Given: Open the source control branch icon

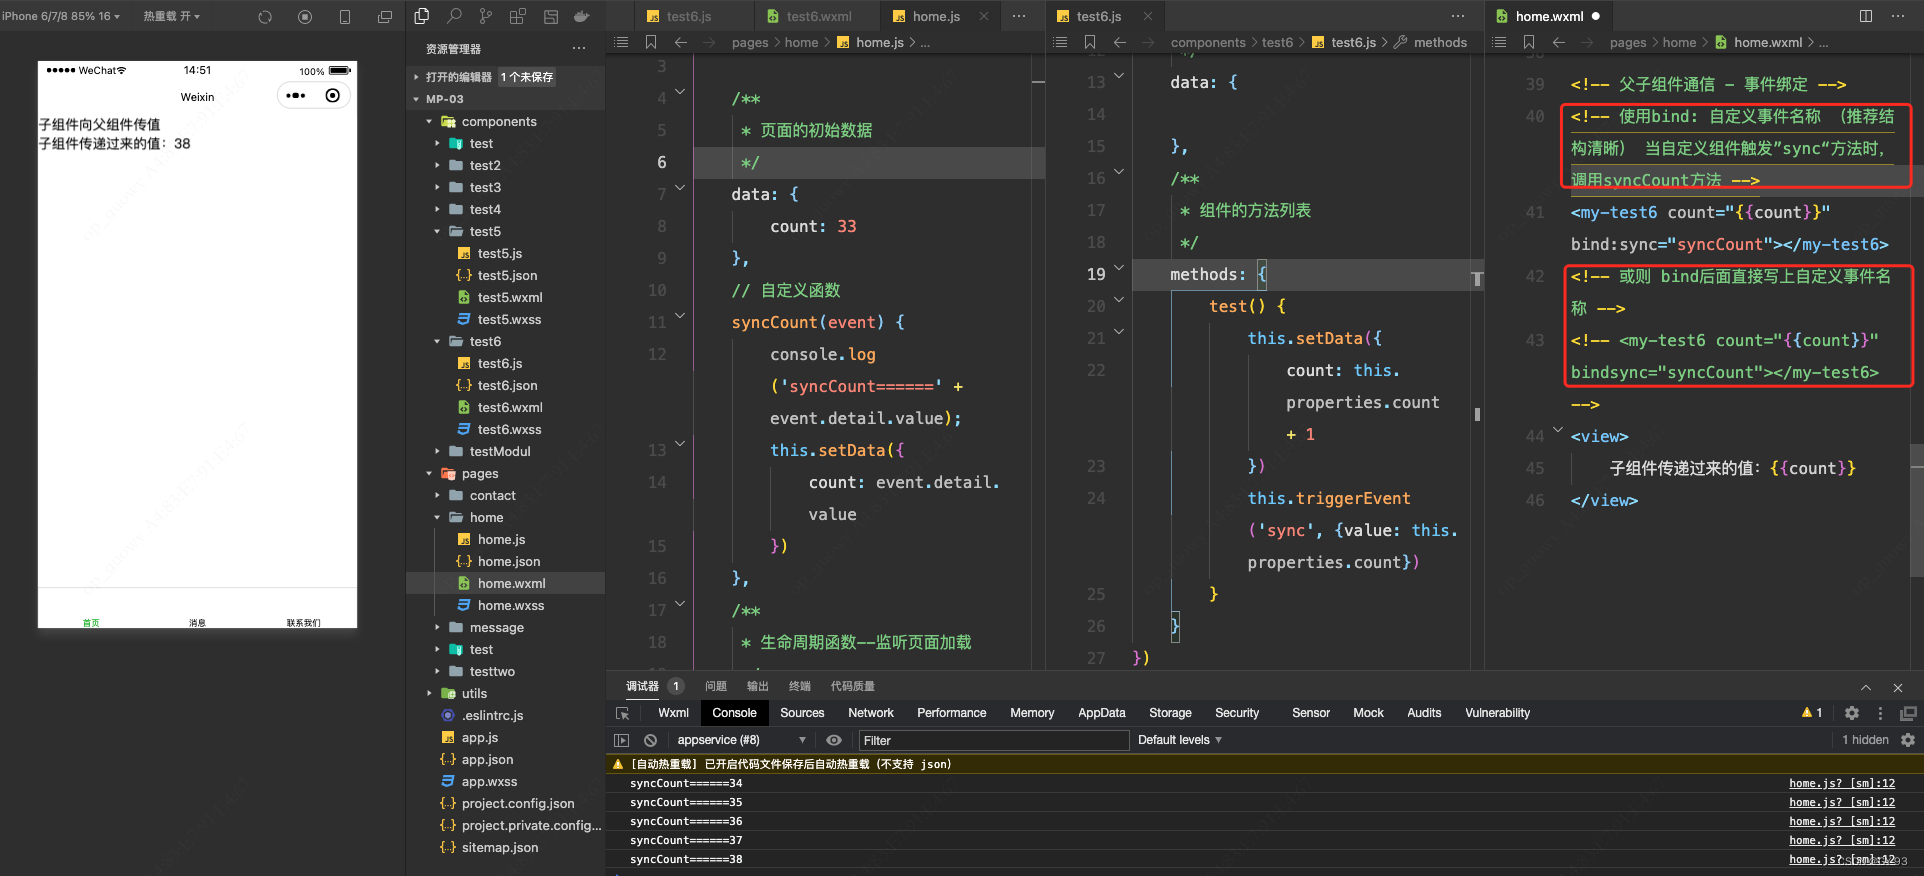Looking at the screenshot, I should (486, 16).
